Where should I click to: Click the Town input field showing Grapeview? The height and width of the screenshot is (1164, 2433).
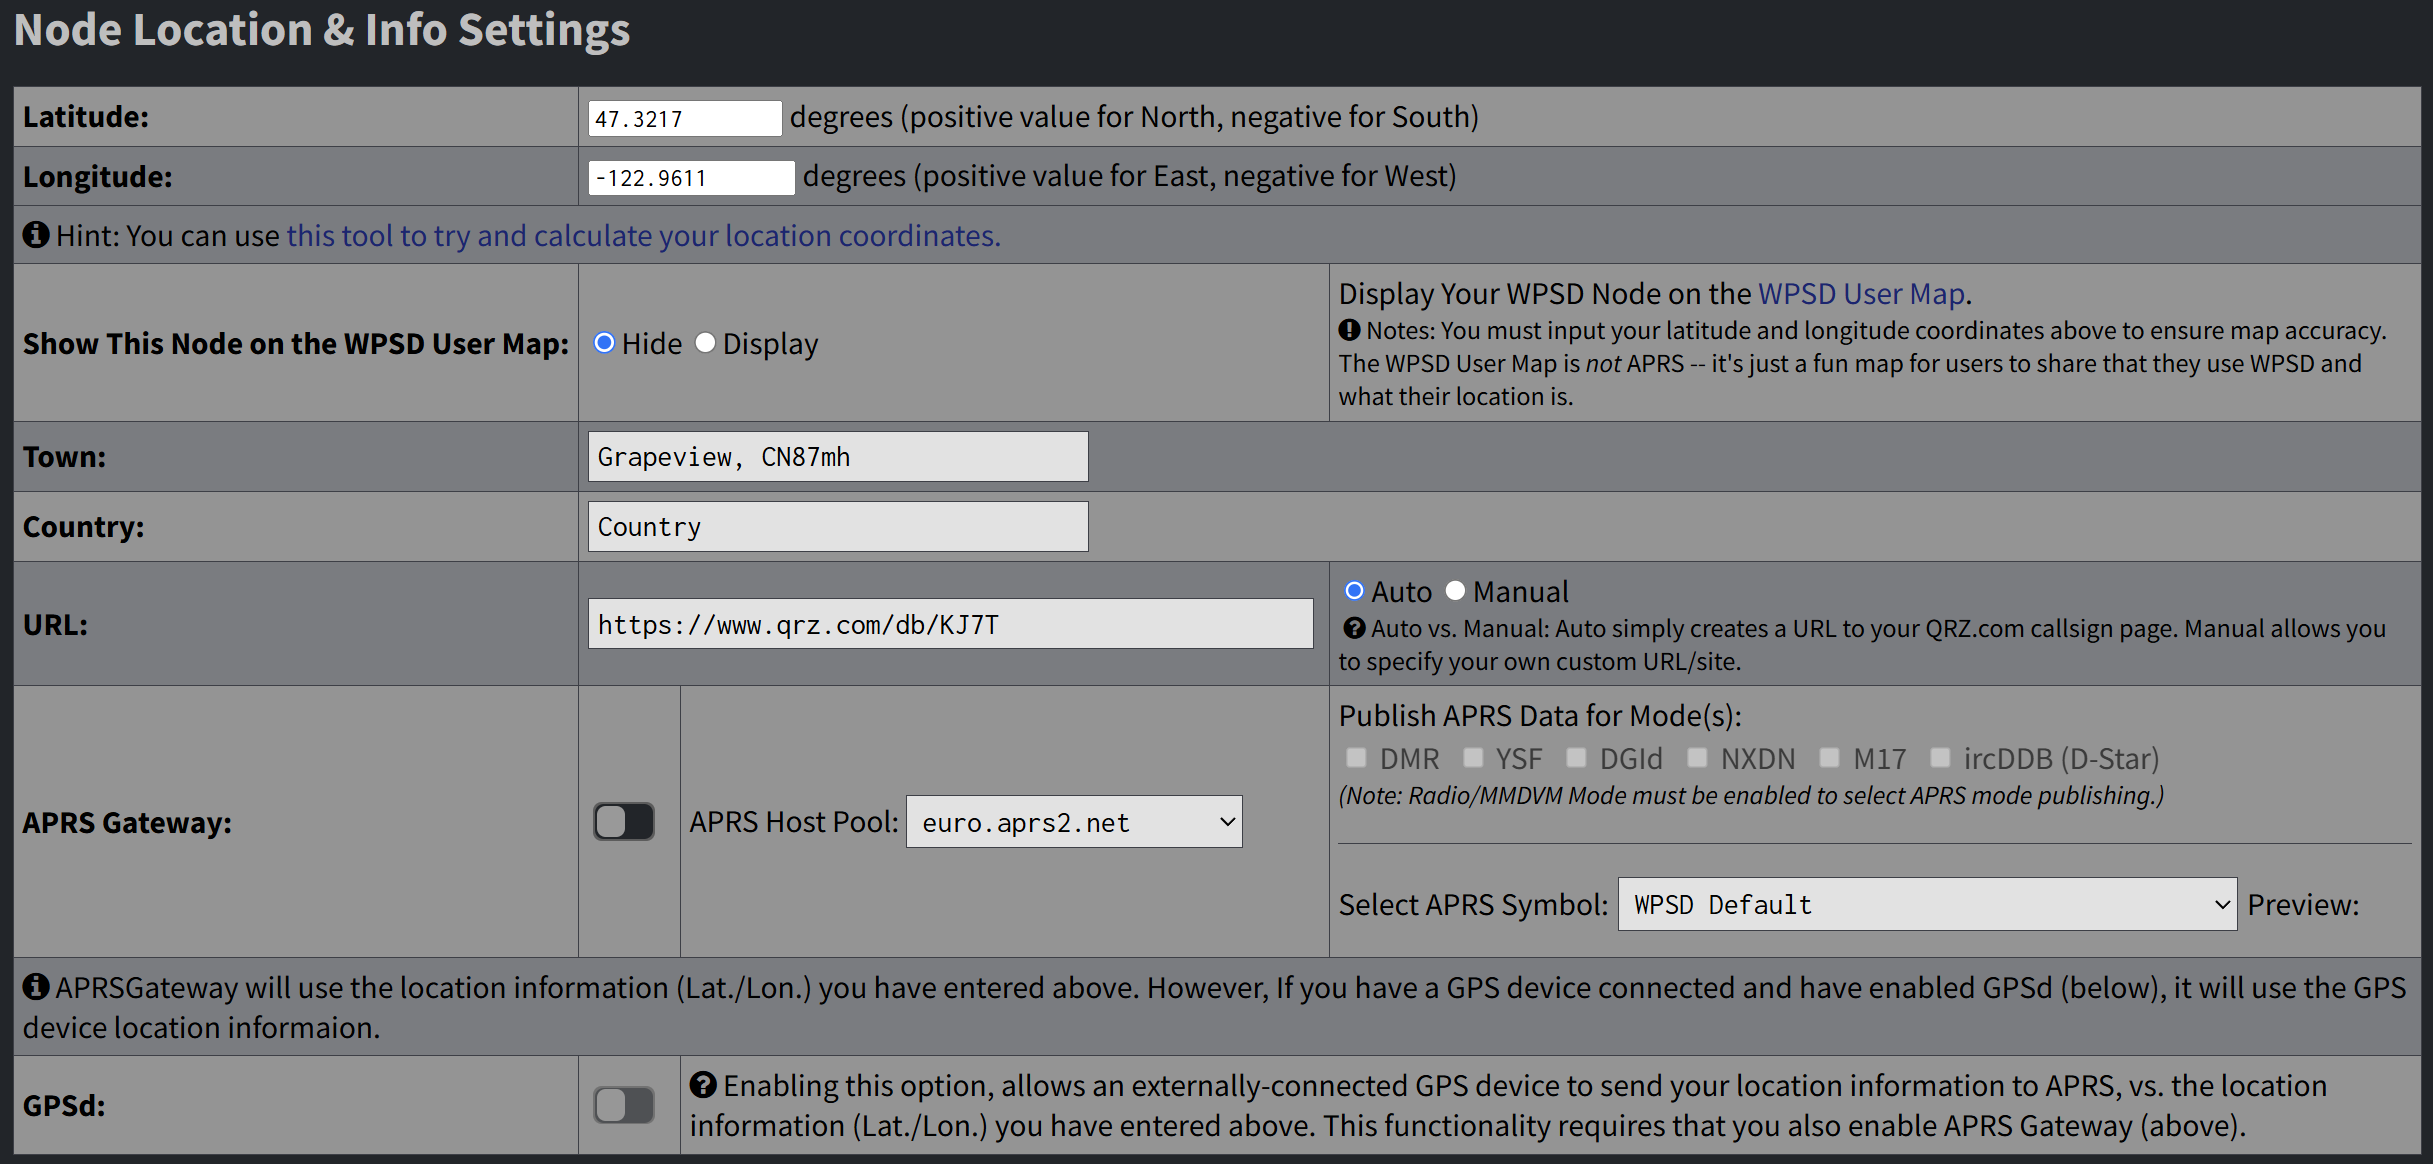coord(836,456)
